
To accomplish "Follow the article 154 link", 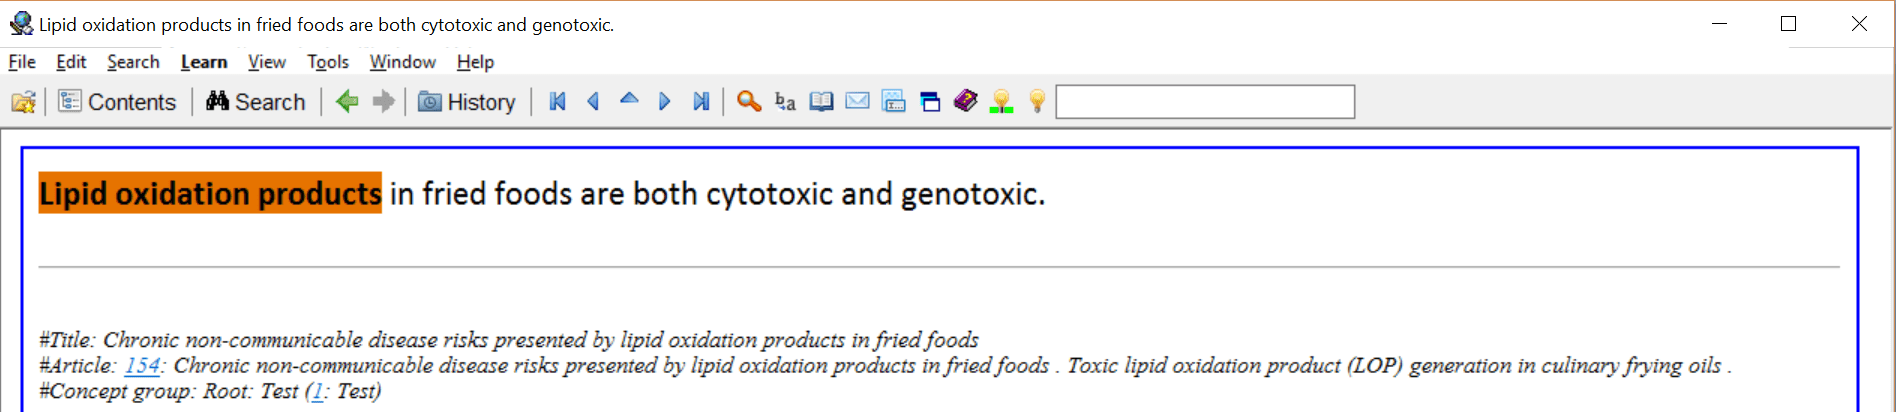I will coord(141,366).
